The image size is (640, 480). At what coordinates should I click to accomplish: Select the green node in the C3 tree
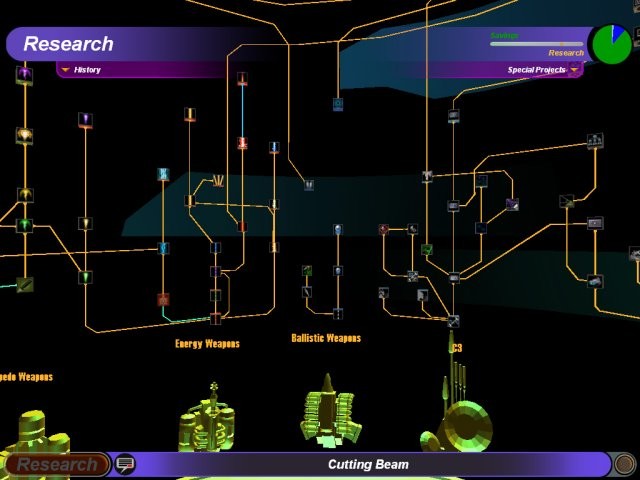tap(427, 249)
